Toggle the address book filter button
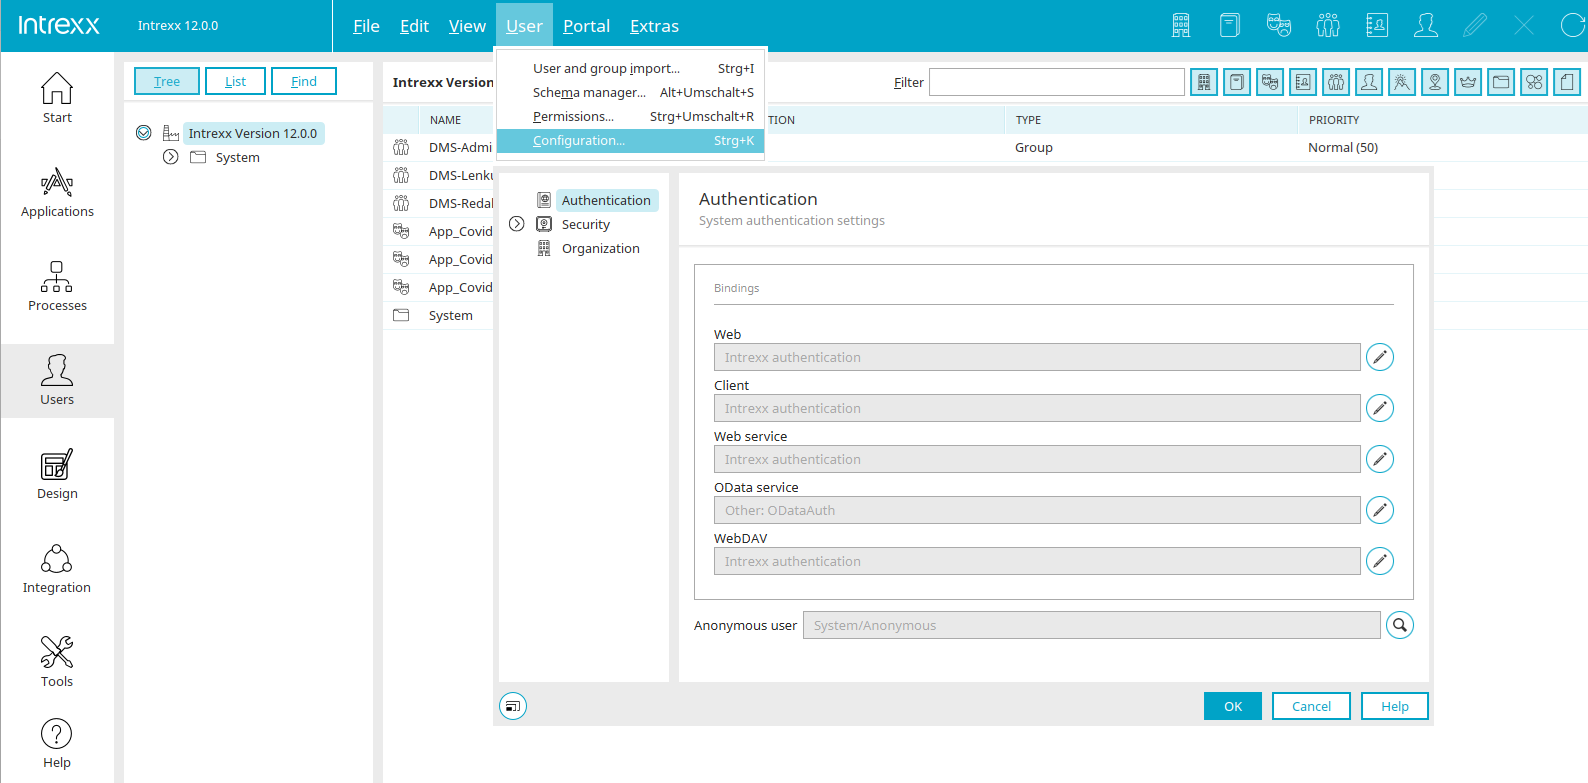Screen dimensions: 1588x783 pos(1303,82)
